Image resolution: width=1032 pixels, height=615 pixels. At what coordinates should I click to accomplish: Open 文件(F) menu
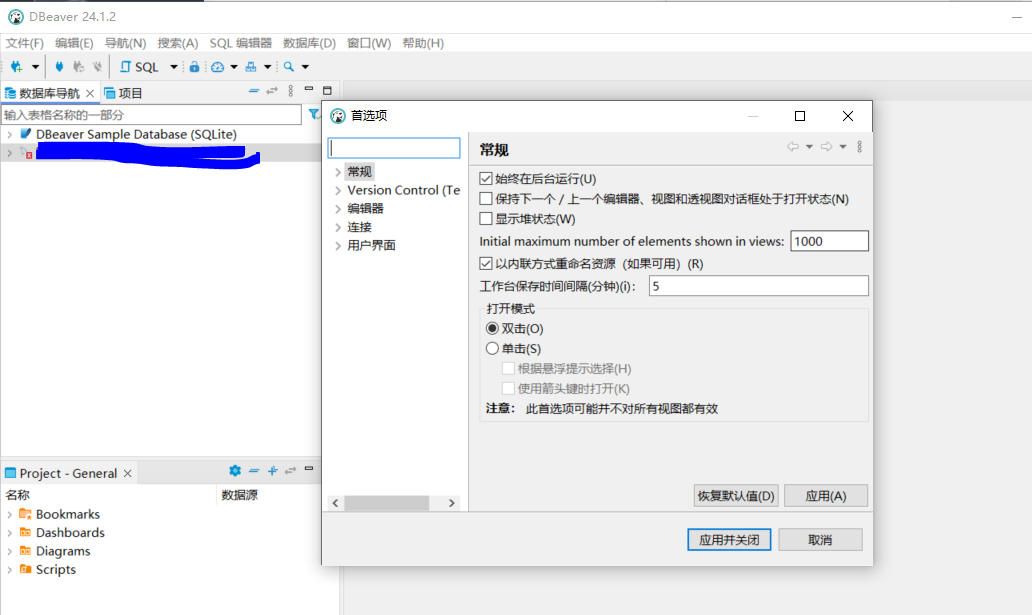[24, 43]
